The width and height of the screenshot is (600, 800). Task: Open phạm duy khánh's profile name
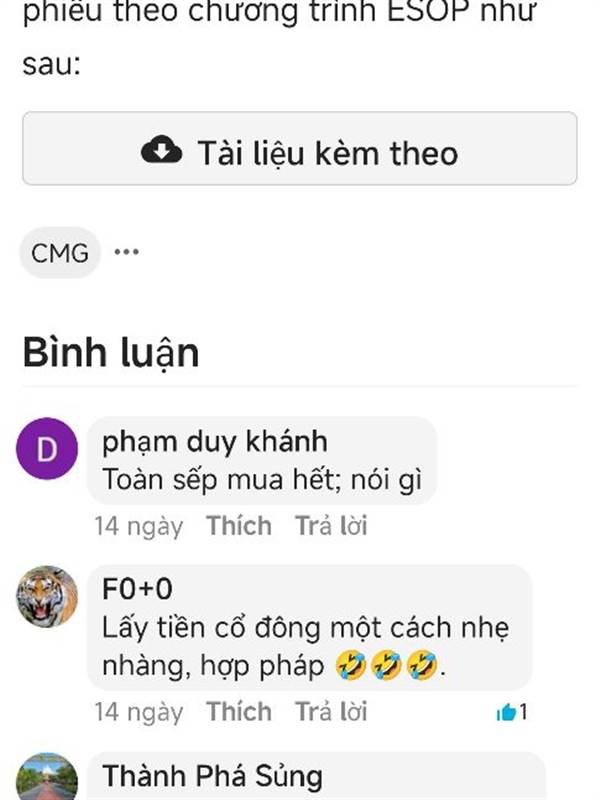coord(215,442)
